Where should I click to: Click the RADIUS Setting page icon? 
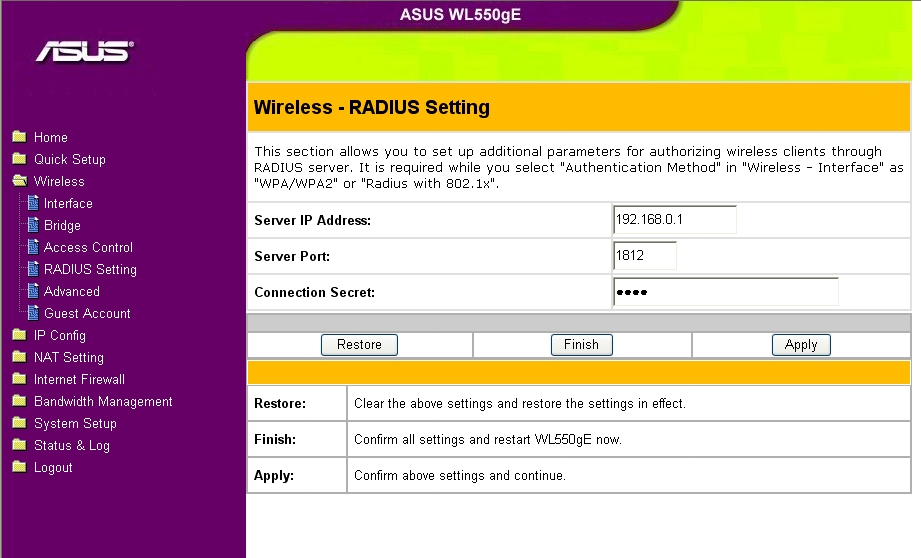click(33, 269)
